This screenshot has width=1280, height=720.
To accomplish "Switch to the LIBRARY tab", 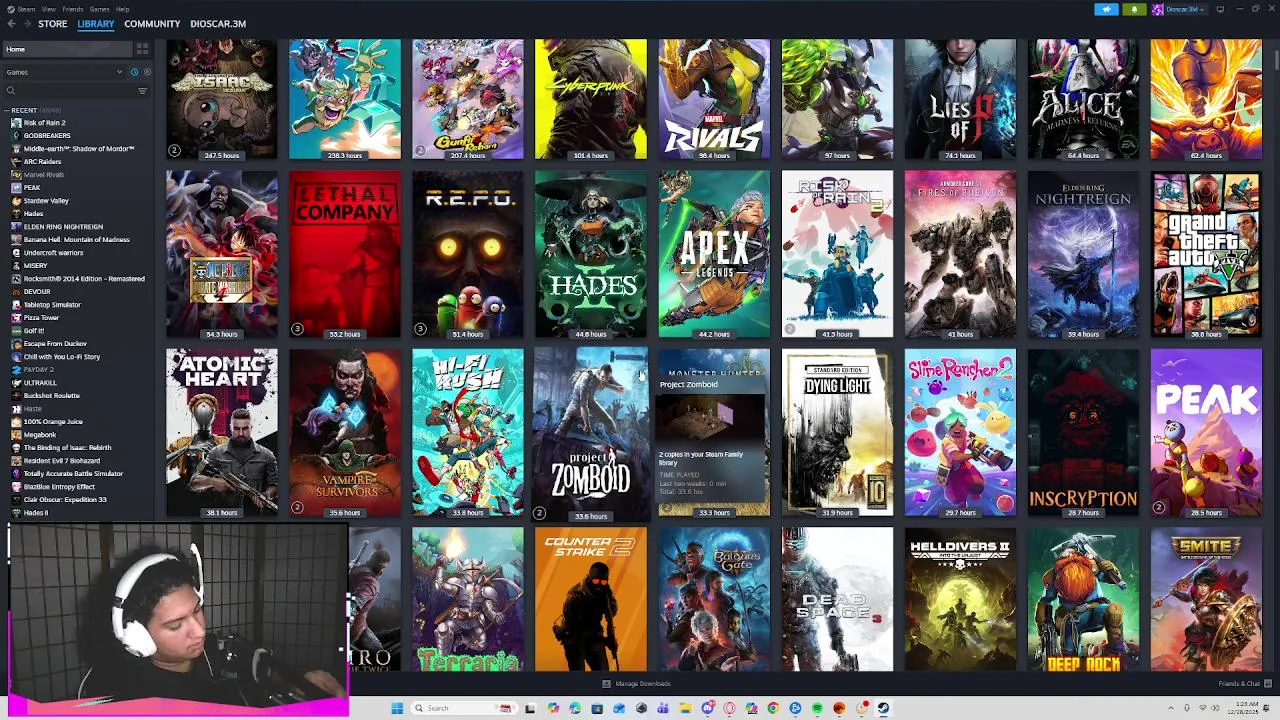I will (x=96, y=24).
